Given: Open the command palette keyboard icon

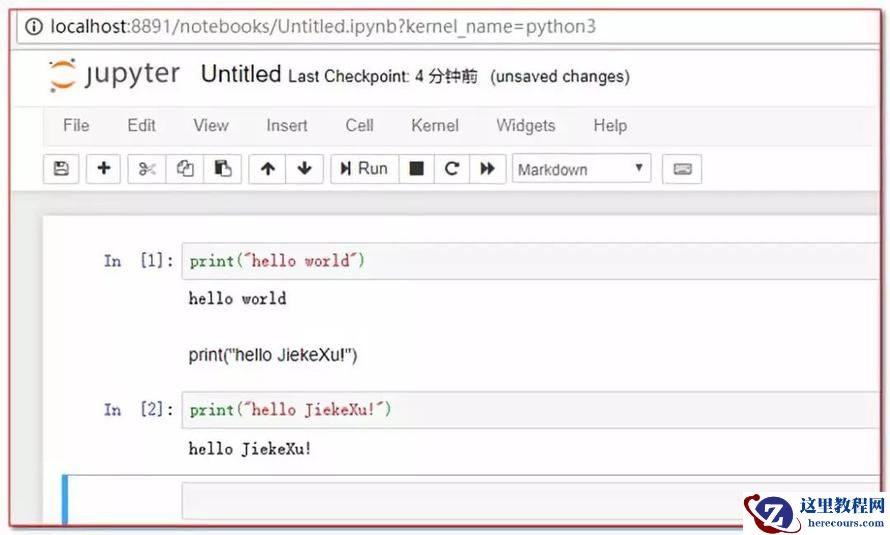Looking at the screenshot, I should point(682,169).
